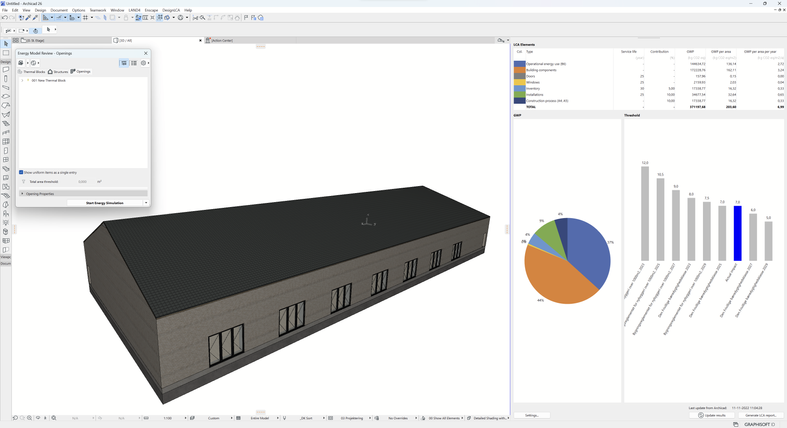Expand the 001 New Thermal Block item
The width and height of the screenshot is (787, 428).
pyautogui.click(x=22, y=80)
